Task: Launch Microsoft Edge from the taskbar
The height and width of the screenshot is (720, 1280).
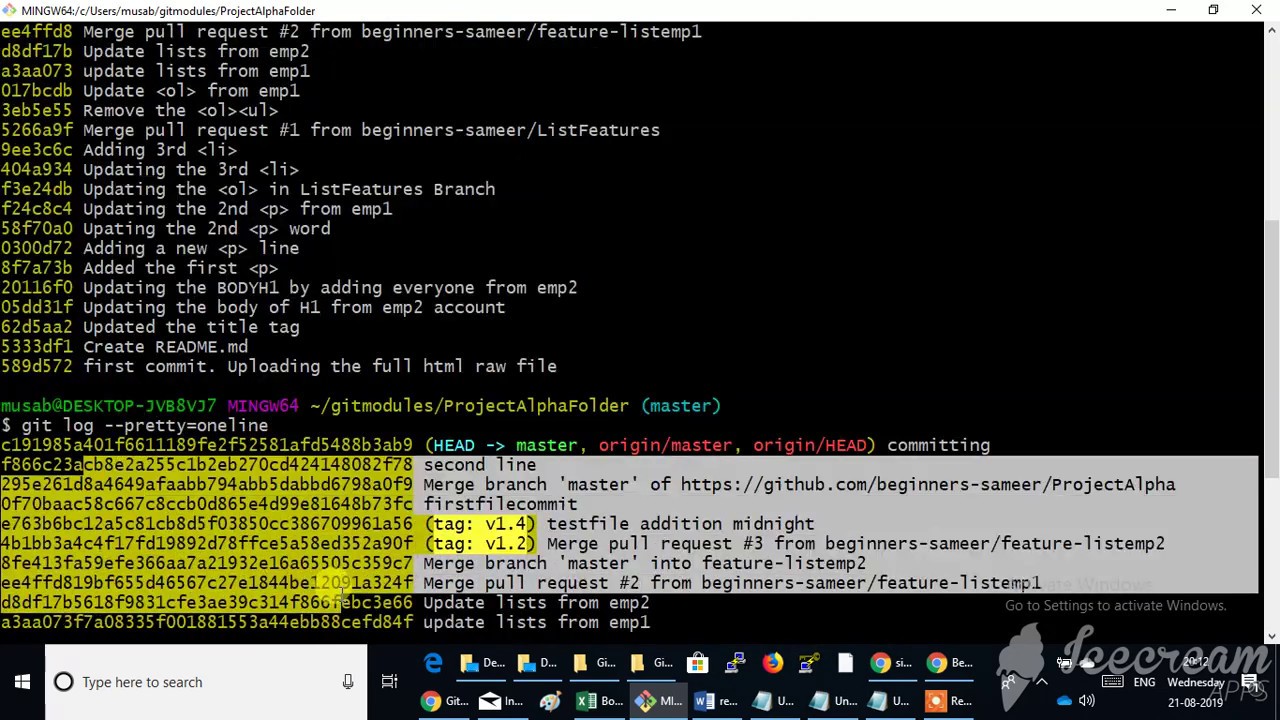Action: click(433, 663)
